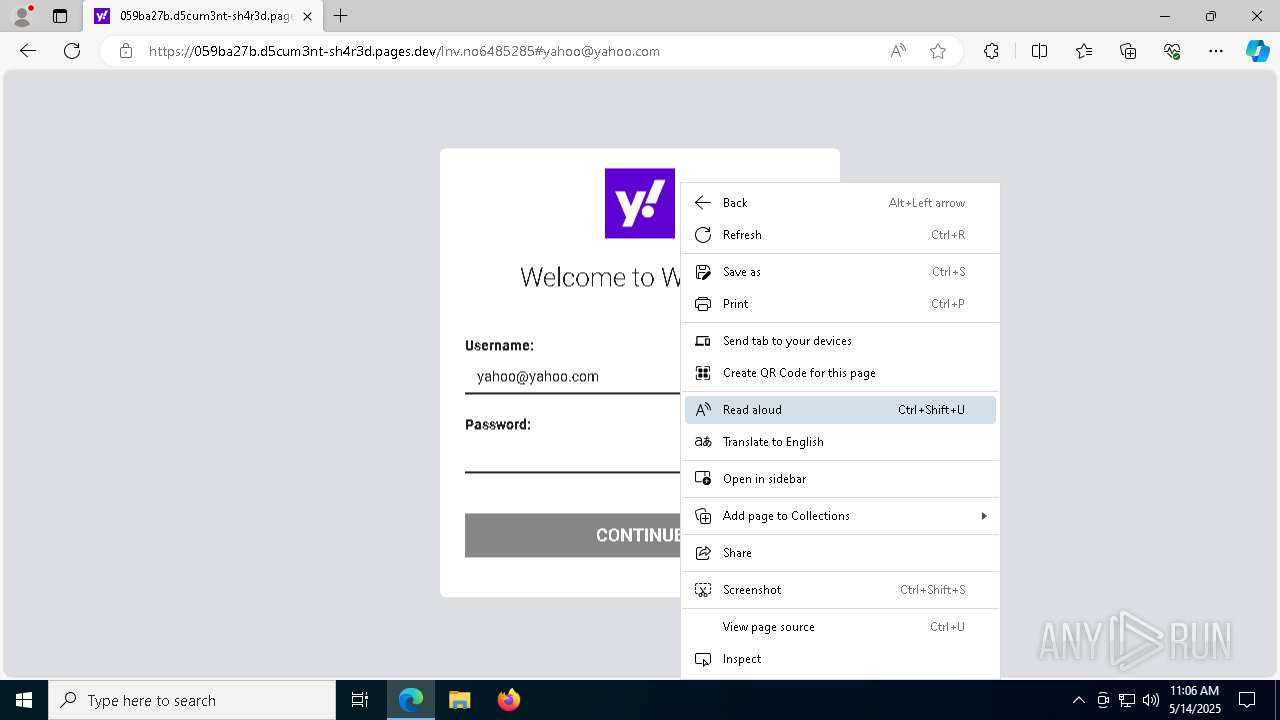Open a new tab with plus button
Screen dimensions: 1280x720
tap(341, 16)
